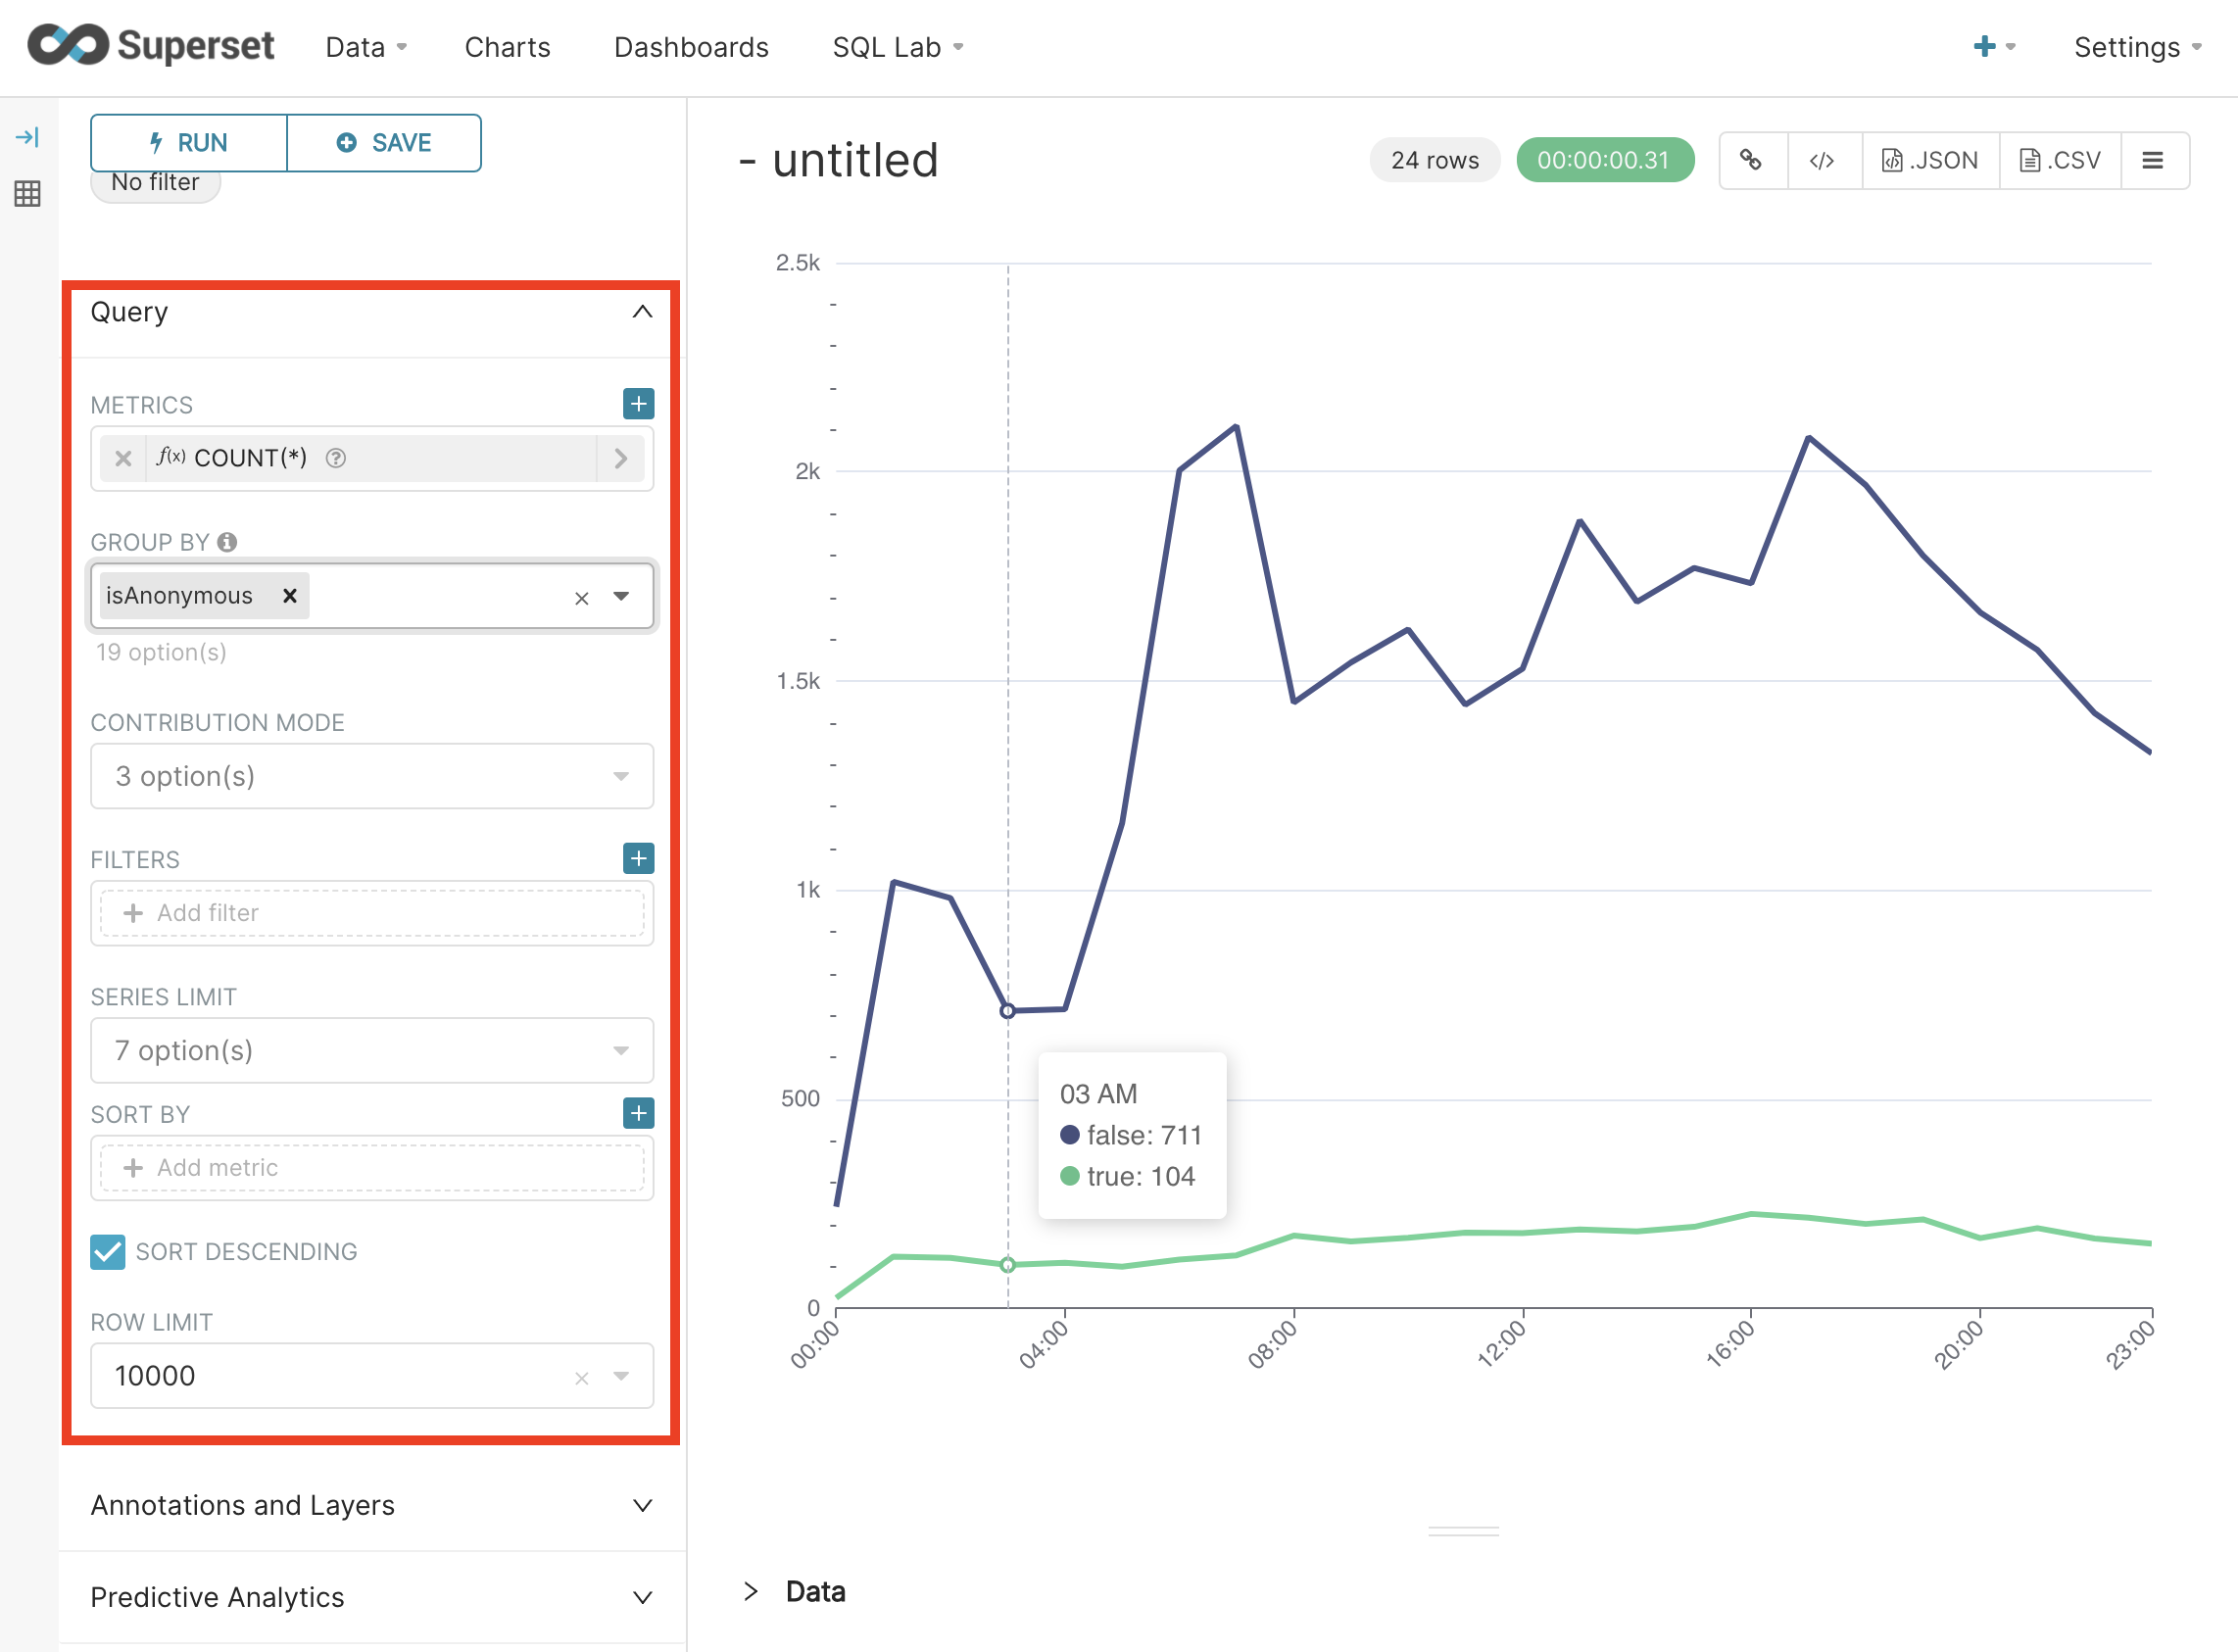The width and height of the screenshot is (2238, 1652).
Task: Export chart data as .CSV
Action: pos(2059,159)
